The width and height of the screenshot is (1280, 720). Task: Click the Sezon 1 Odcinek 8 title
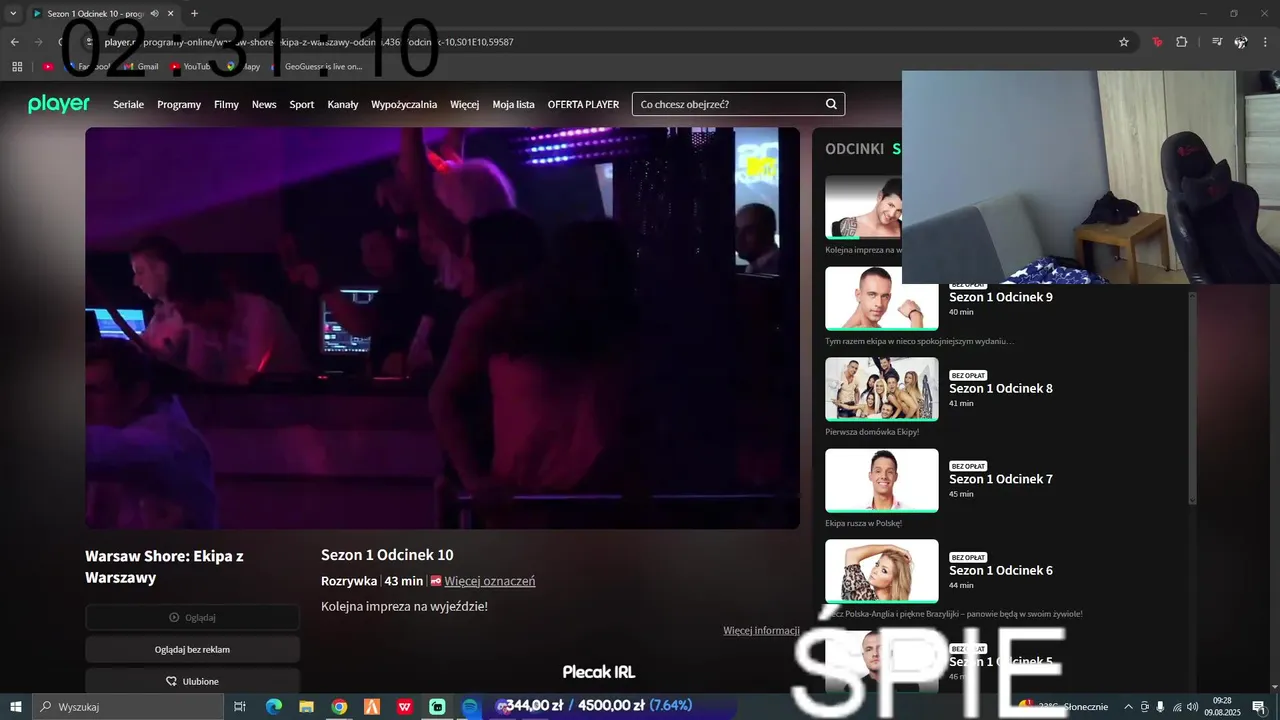pyautogui.click(x=1001, y=388)
